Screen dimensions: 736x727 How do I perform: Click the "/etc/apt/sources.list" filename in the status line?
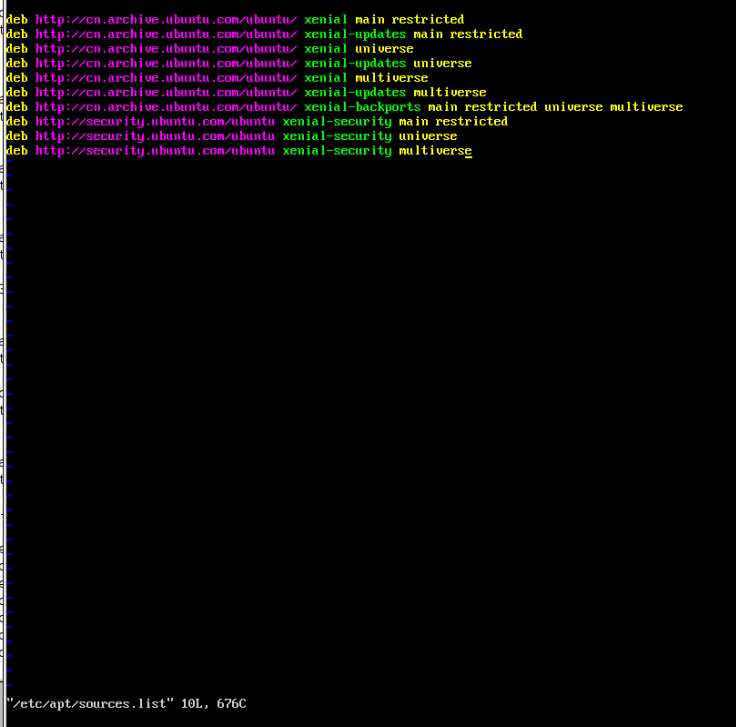tap(90, 704)
